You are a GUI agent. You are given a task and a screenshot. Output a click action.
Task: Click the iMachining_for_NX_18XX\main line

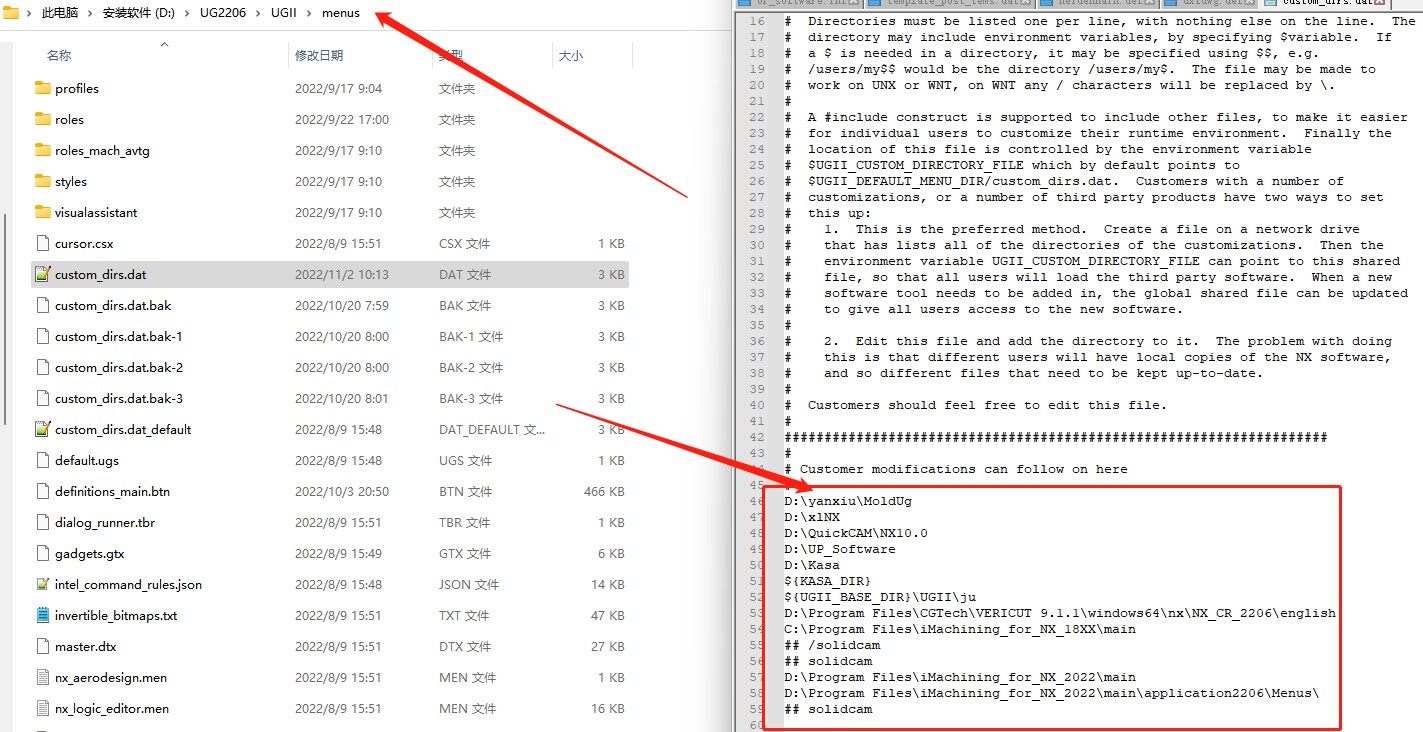960,629
